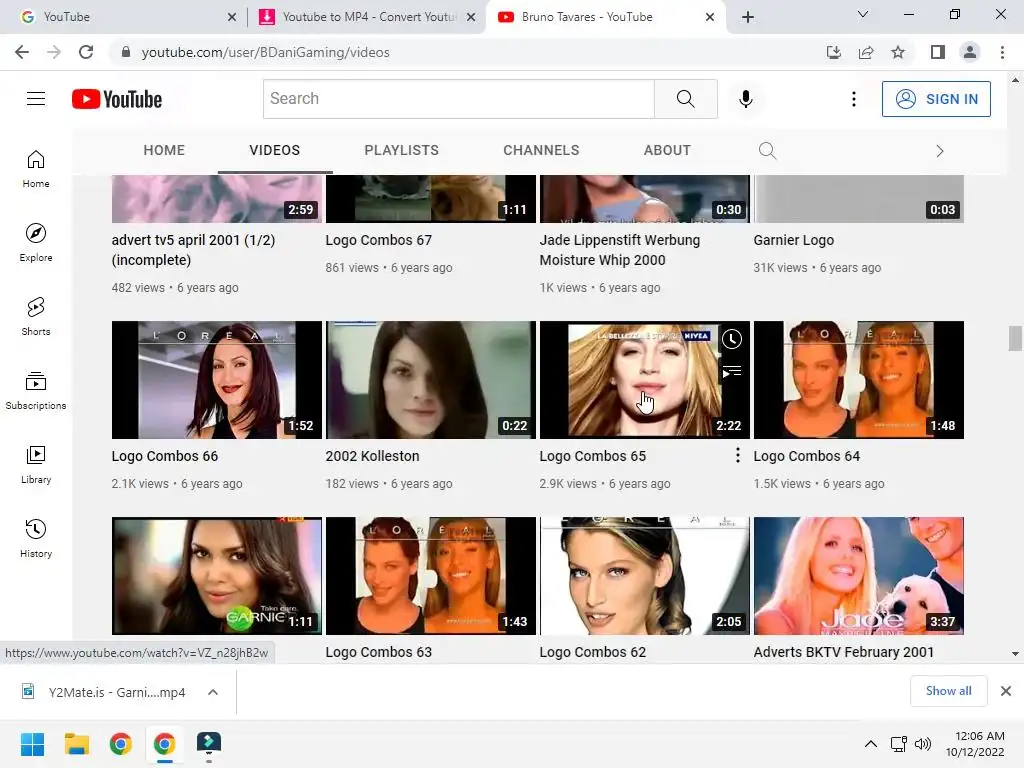This screenshot has height=768, width=1024.
Task: Open the Chrome three-dot menu
Action: click(x=1002, y=52)
